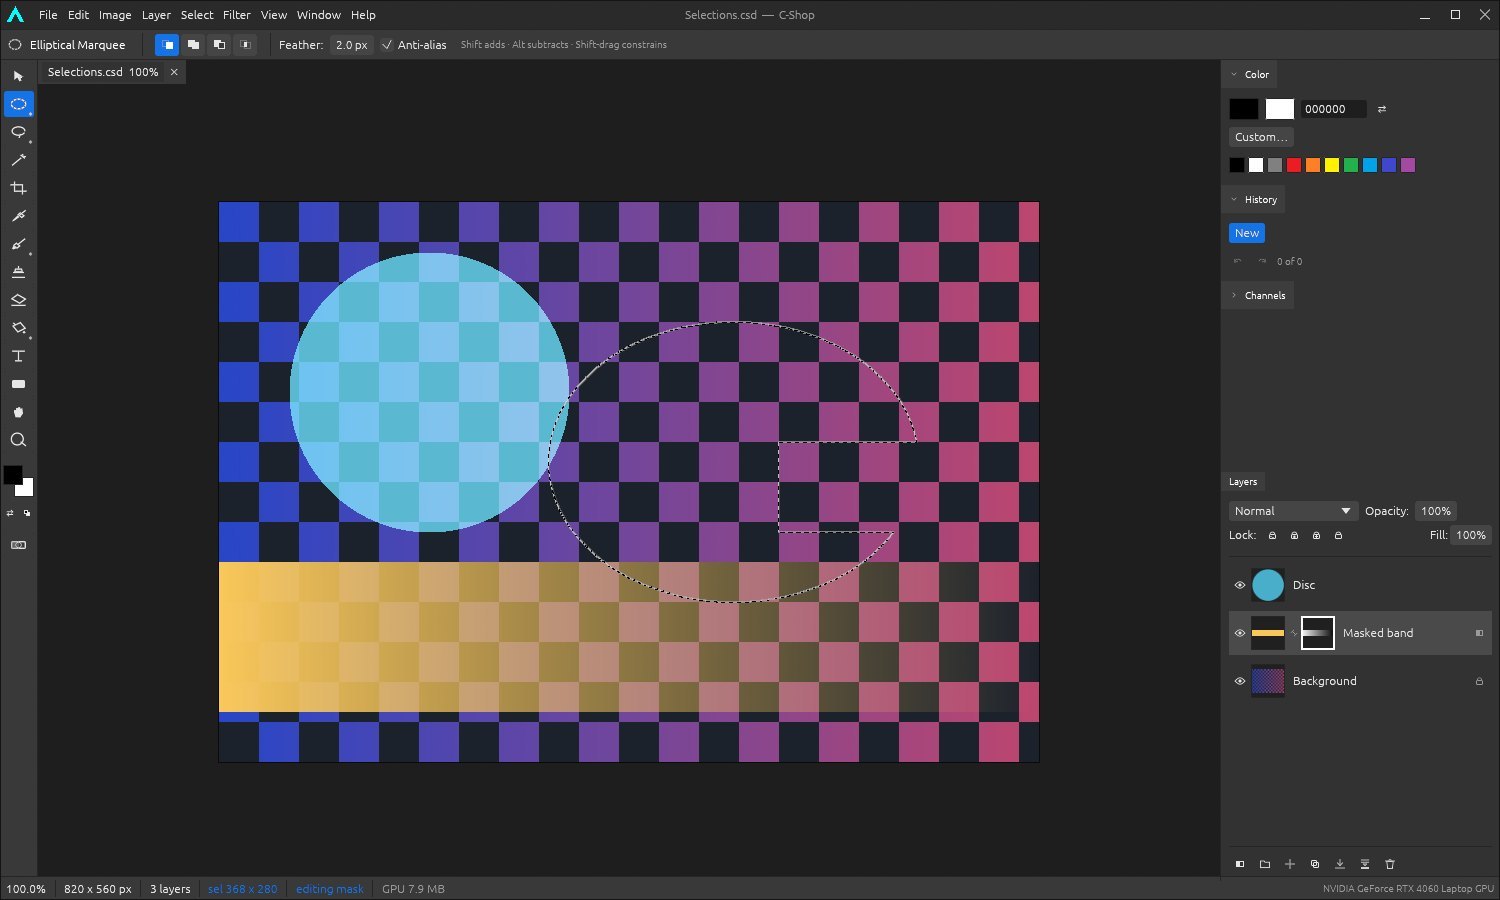Toggle the last Lock option icon
The width and height of the screenshot is (1500, 900).
pos(1338,535)
